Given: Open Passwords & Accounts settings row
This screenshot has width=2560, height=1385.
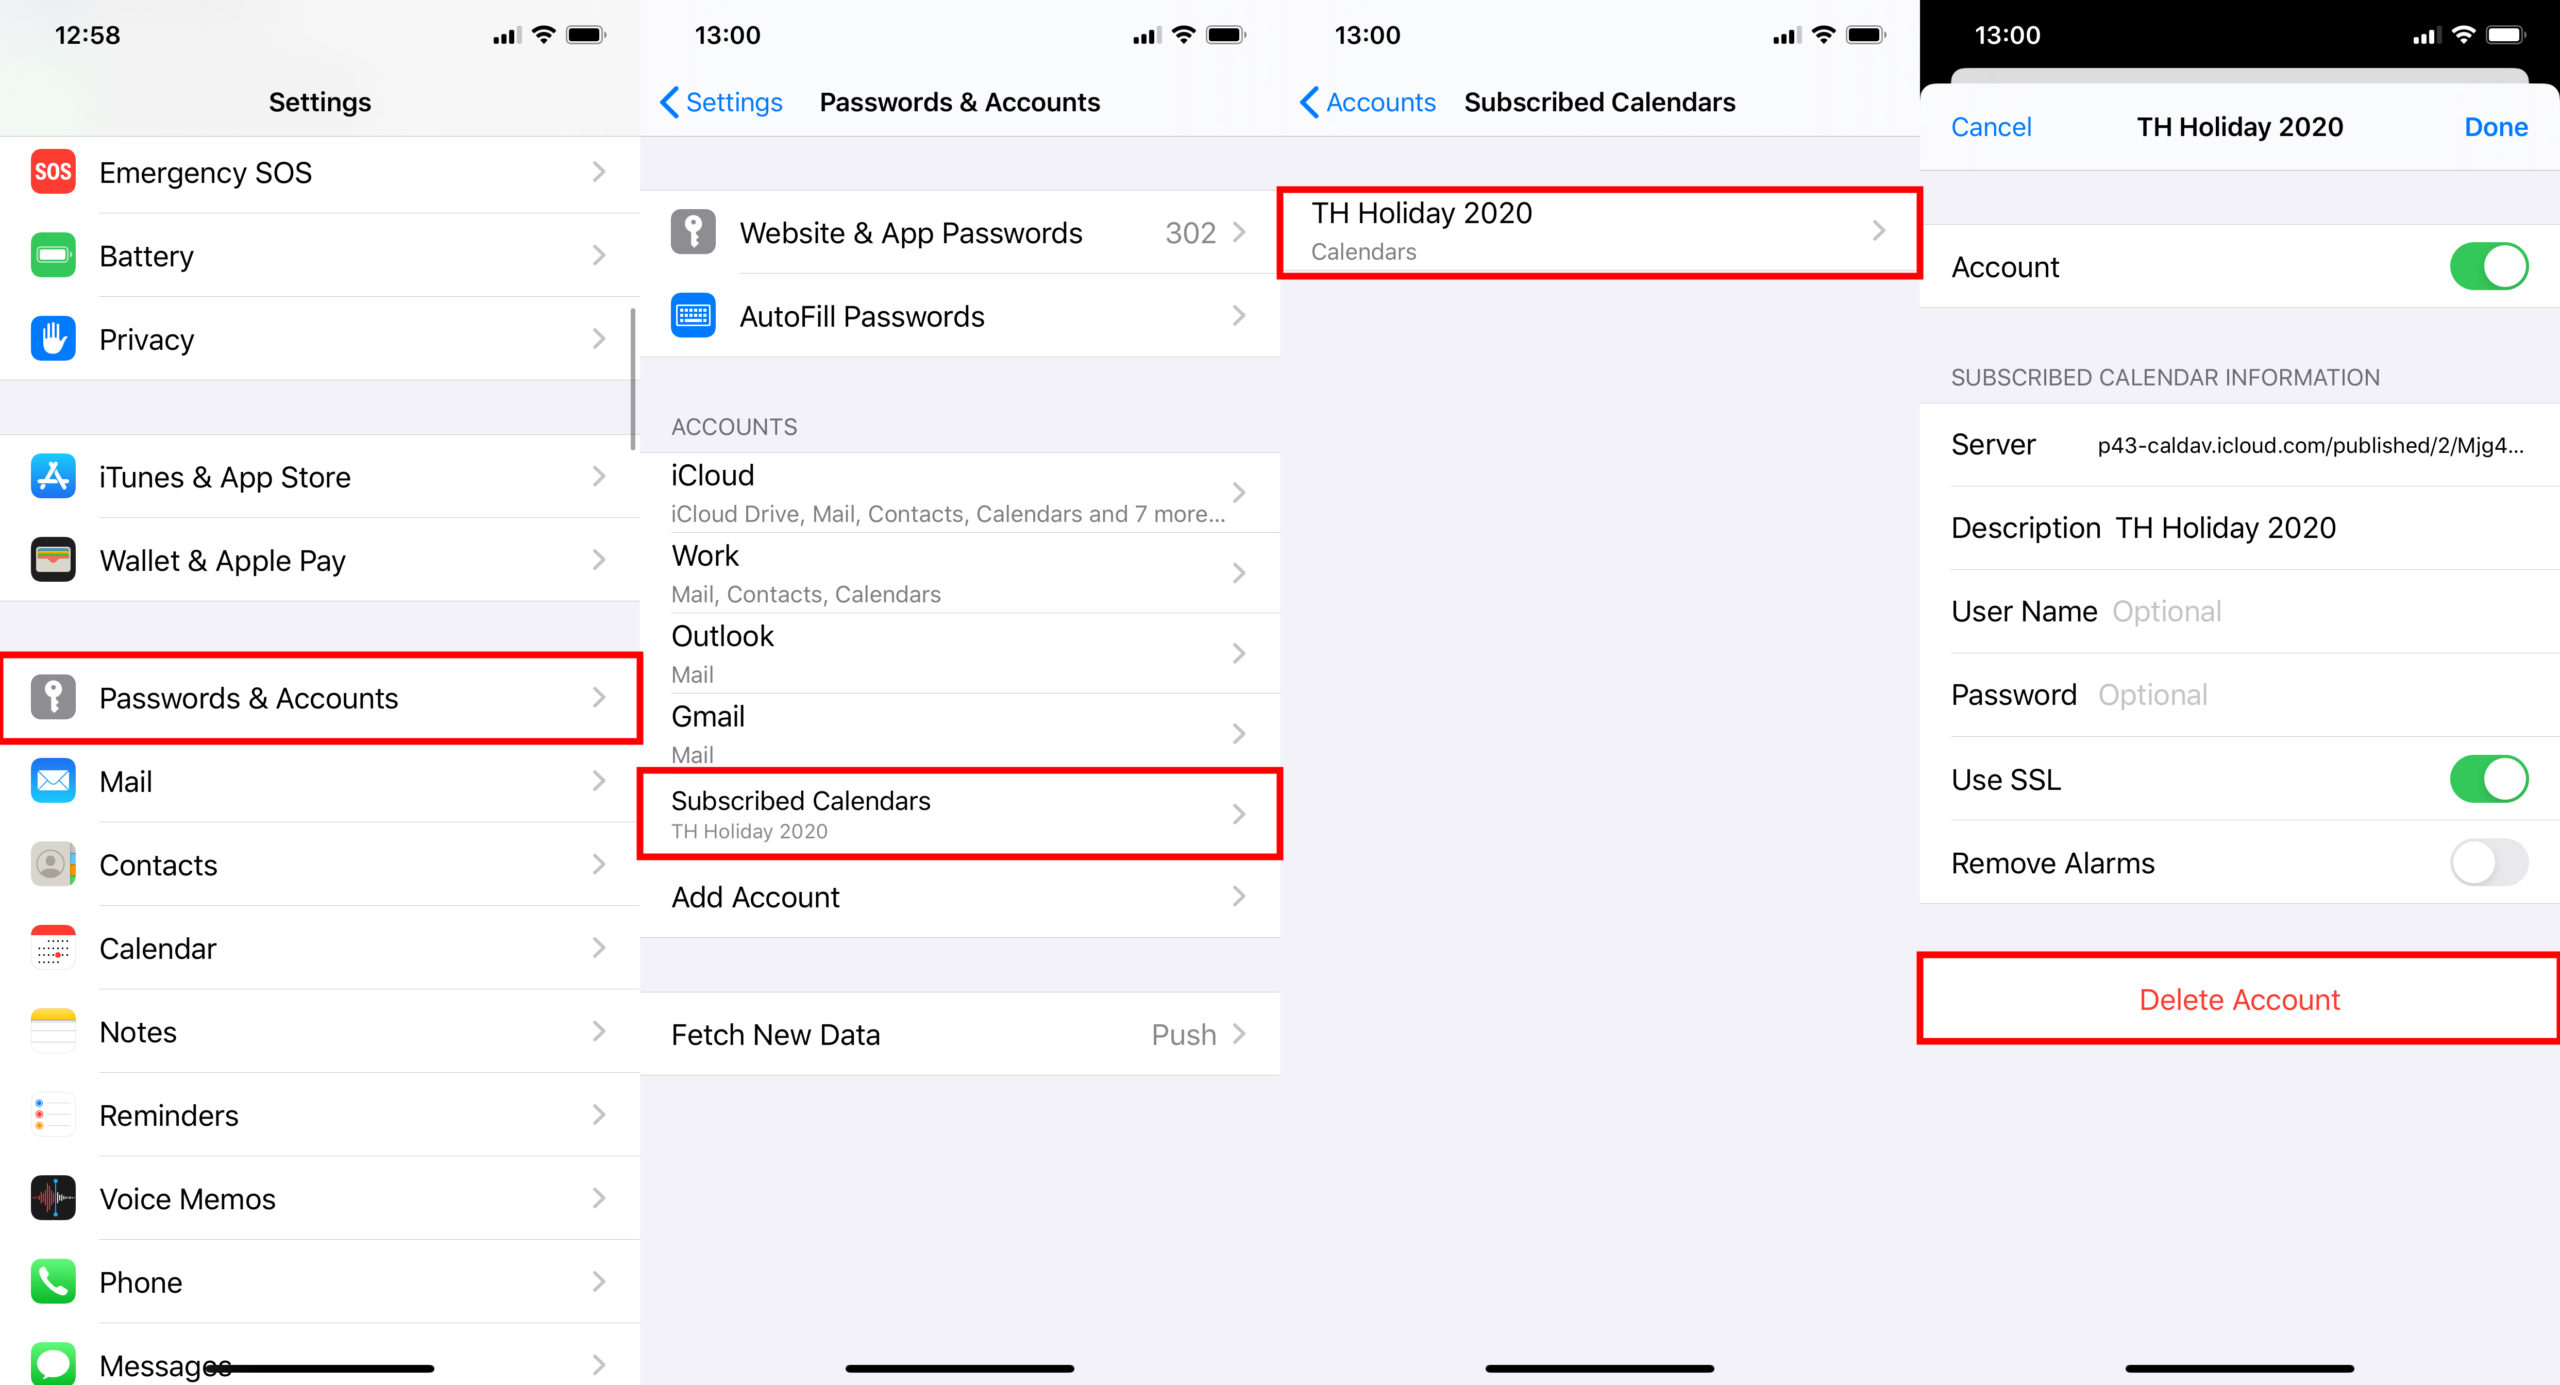Looking at the screenshot, I should pyautogui.click(x=320, y=698).
